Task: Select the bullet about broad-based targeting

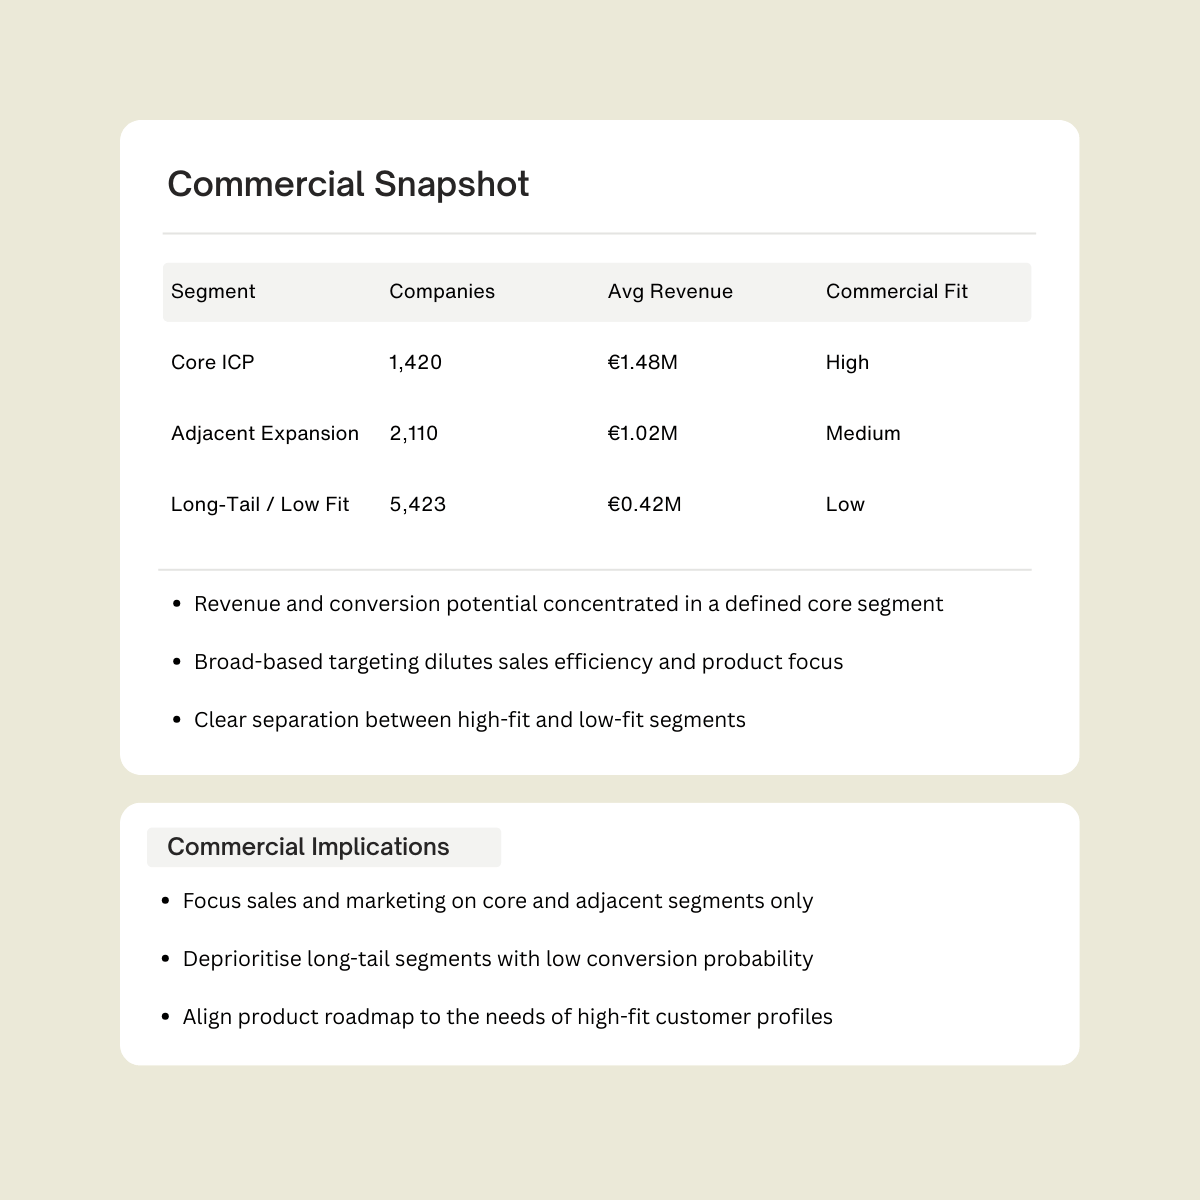Action: coord(518,662)
